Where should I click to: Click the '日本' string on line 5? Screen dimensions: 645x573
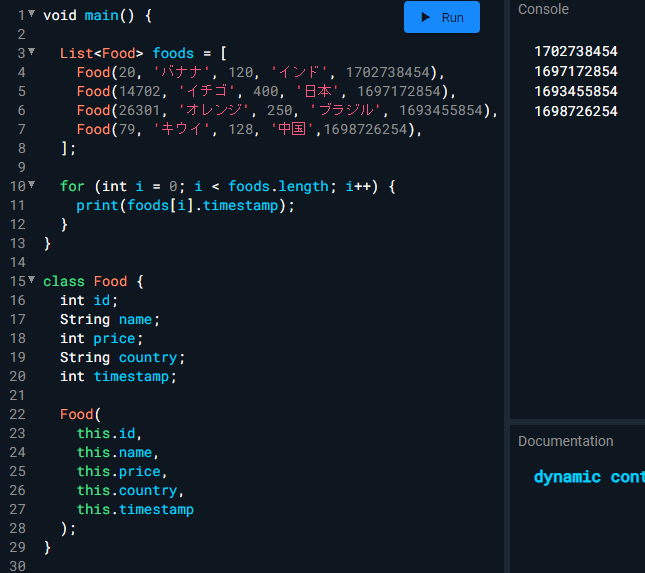tap(318, 91)
